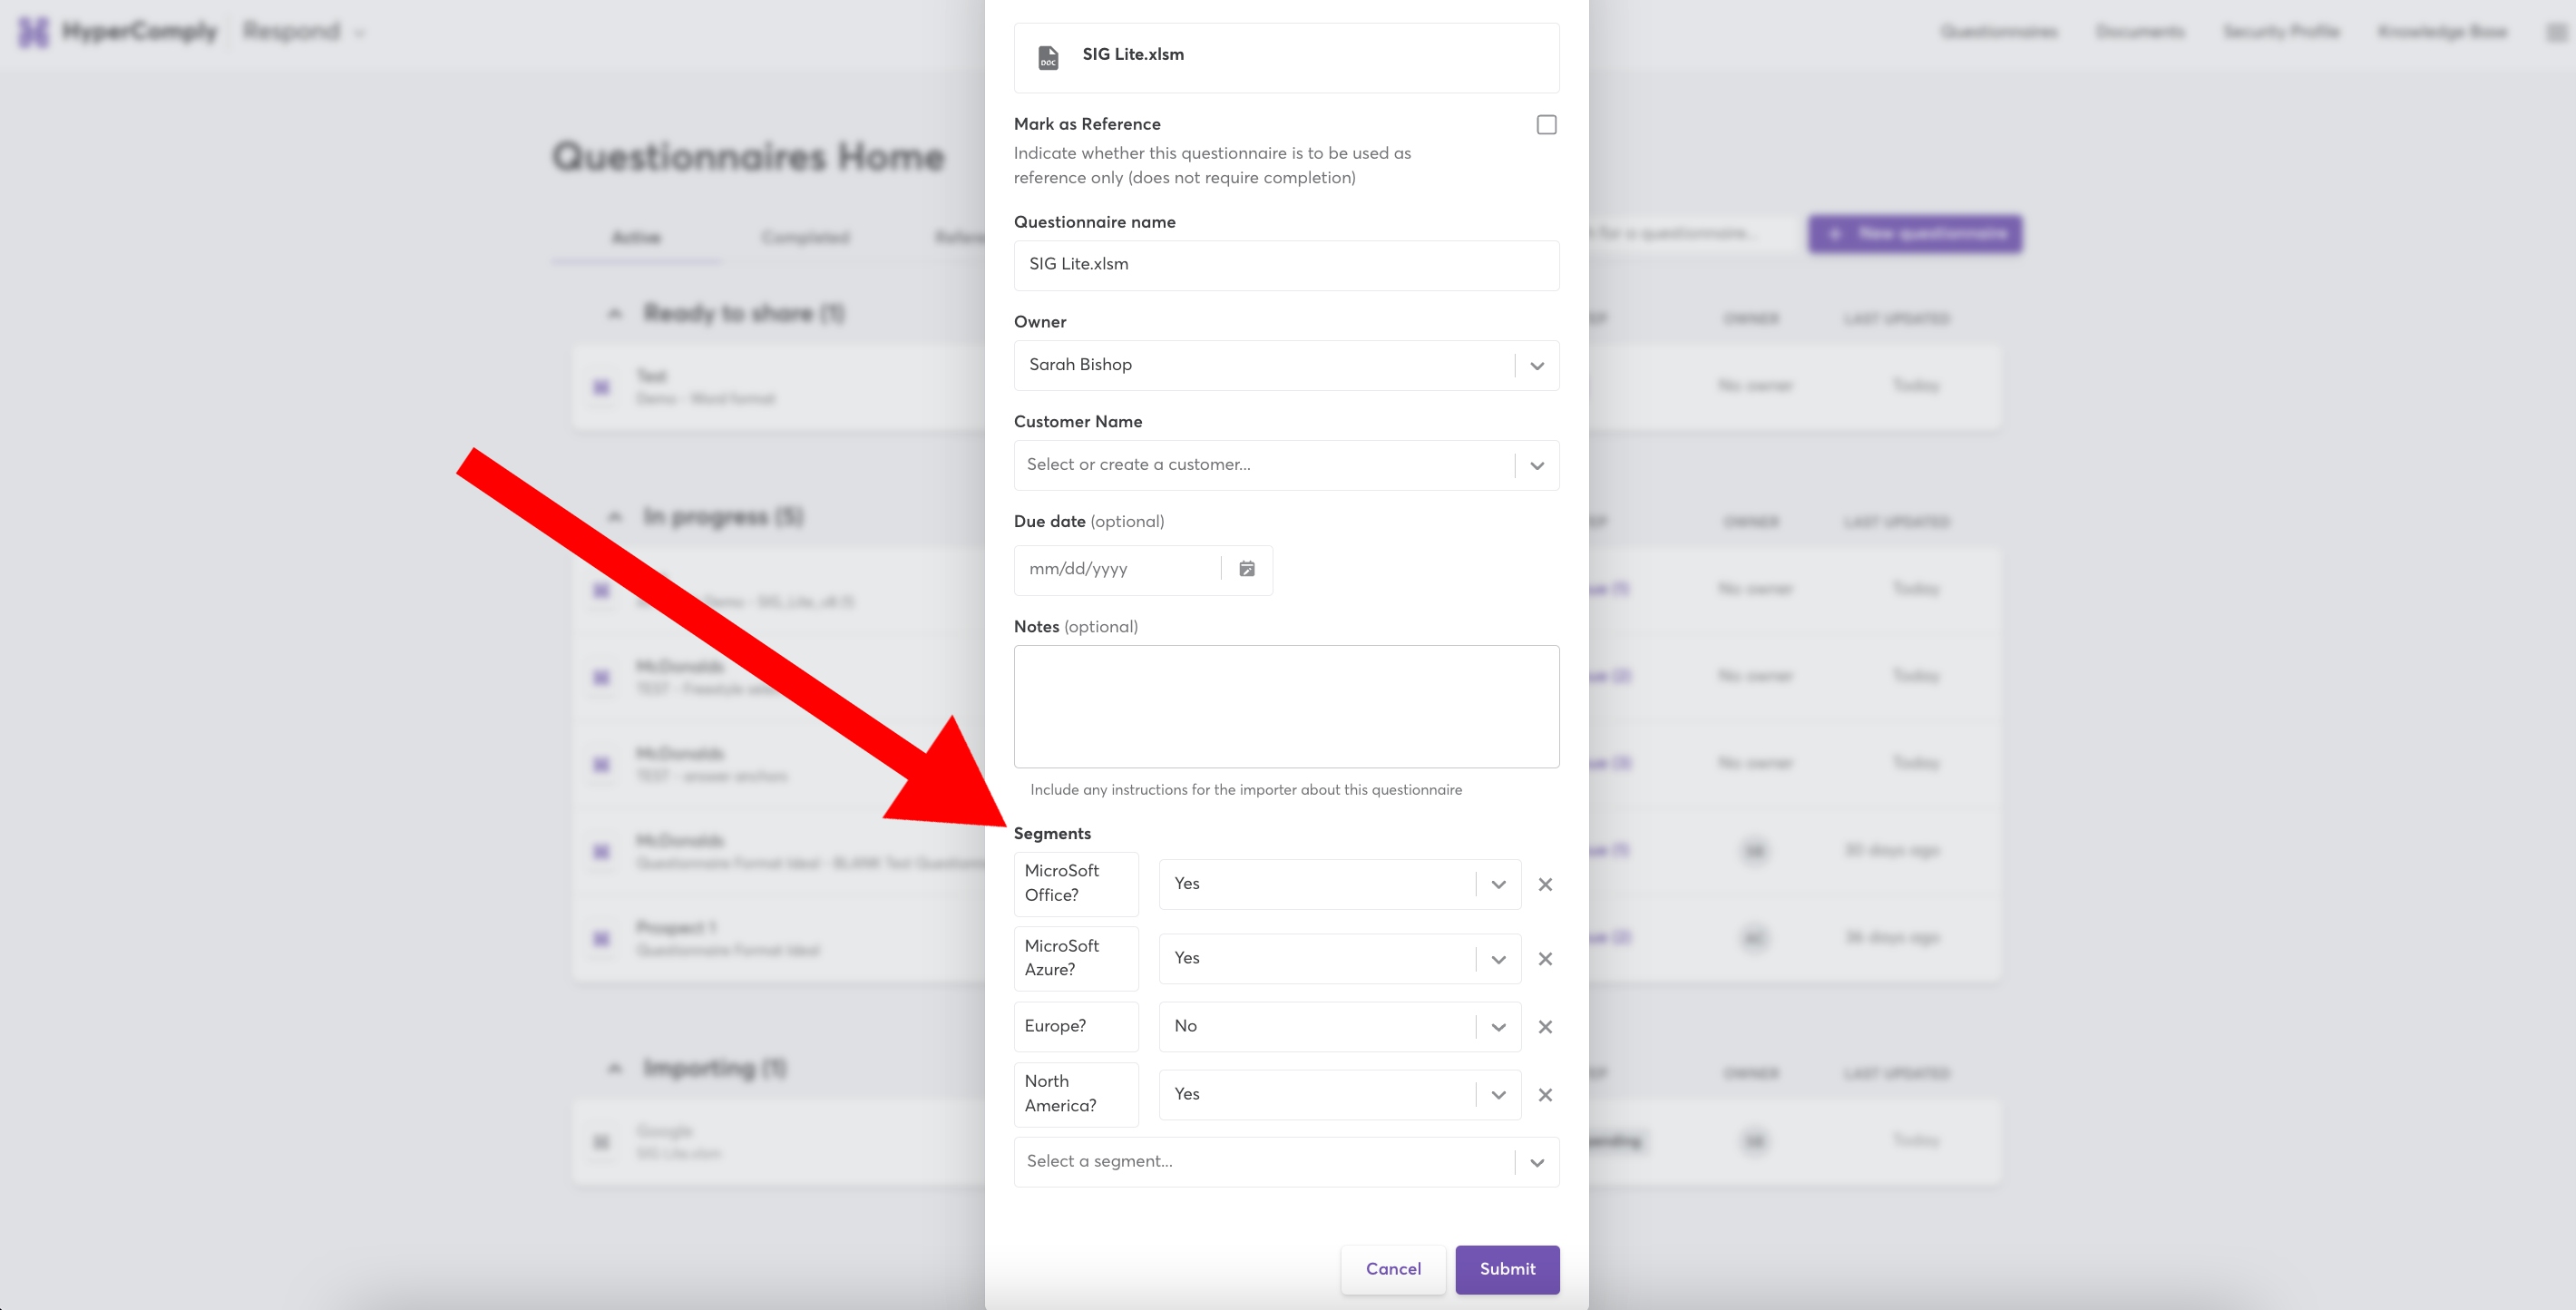Open Documents in the top navigation
Viewport: 2576px width, 1310px height.
(x=2140, y=32)
